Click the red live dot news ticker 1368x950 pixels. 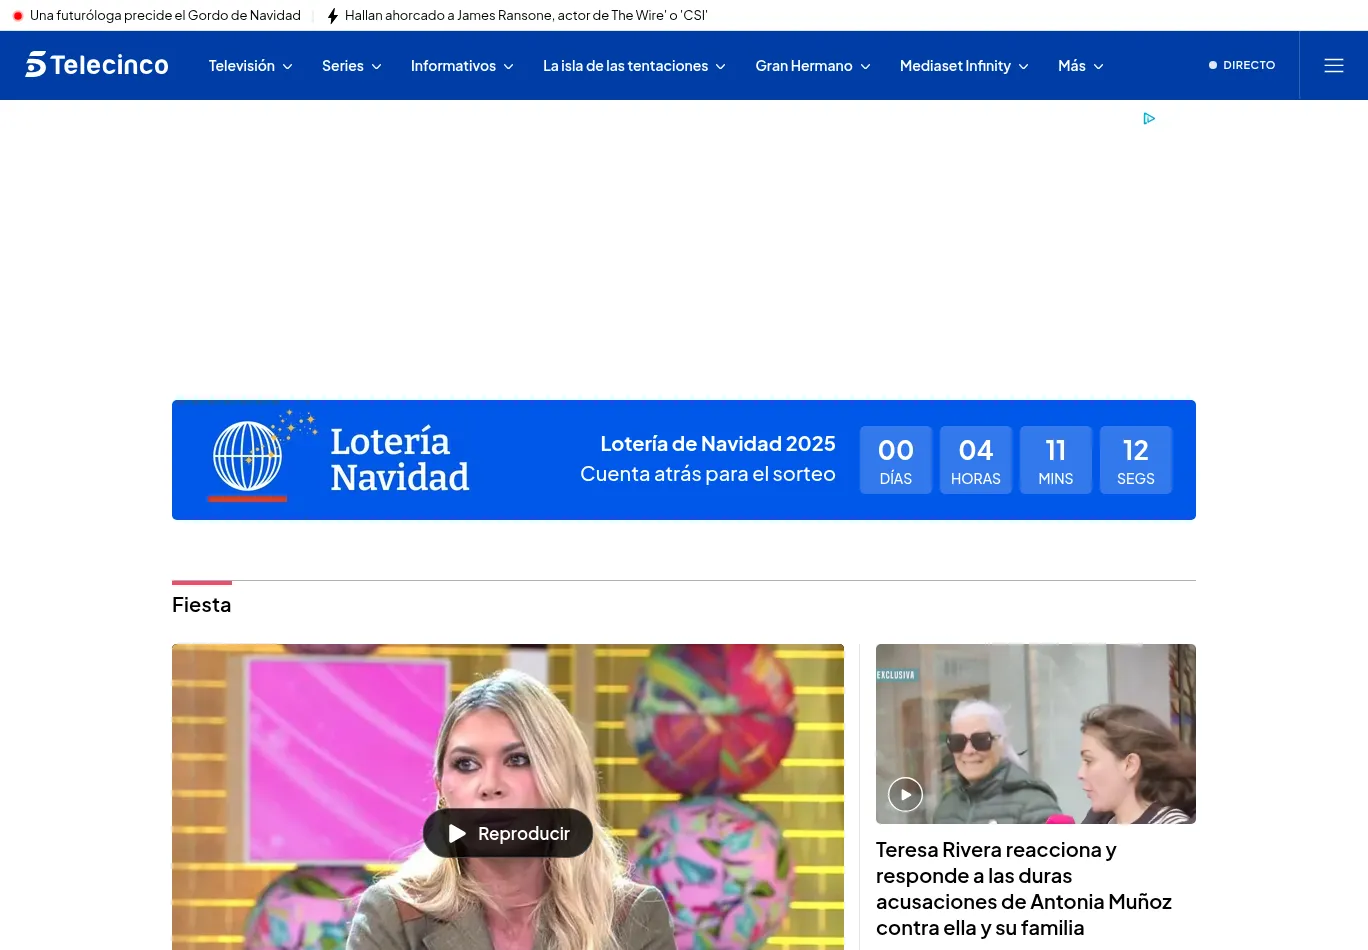(x=18, y=16)
